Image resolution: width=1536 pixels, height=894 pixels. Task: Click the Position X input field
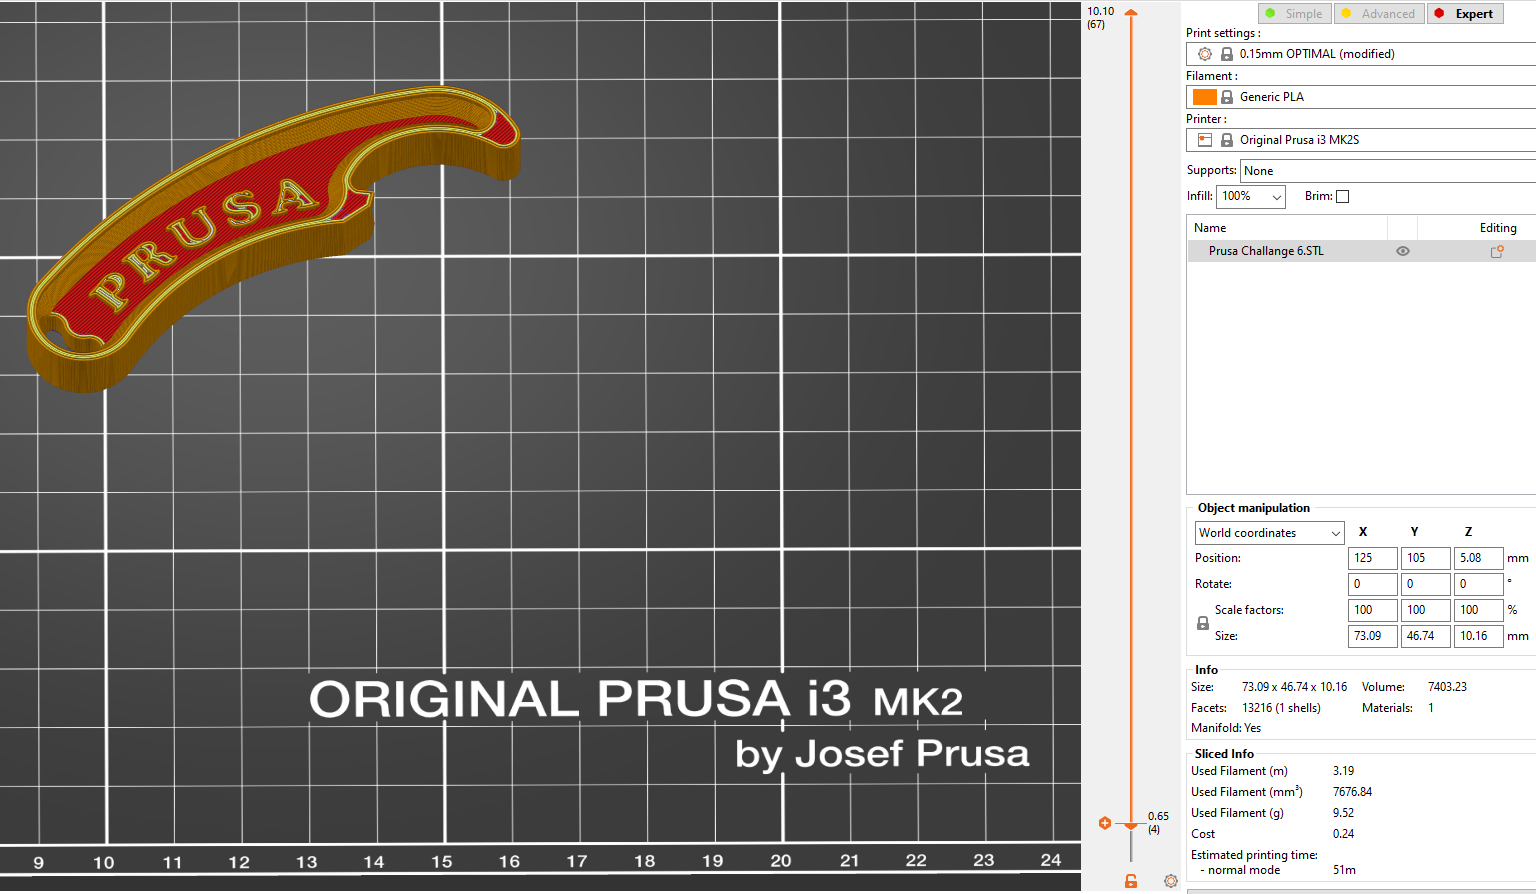[1372, 558]
